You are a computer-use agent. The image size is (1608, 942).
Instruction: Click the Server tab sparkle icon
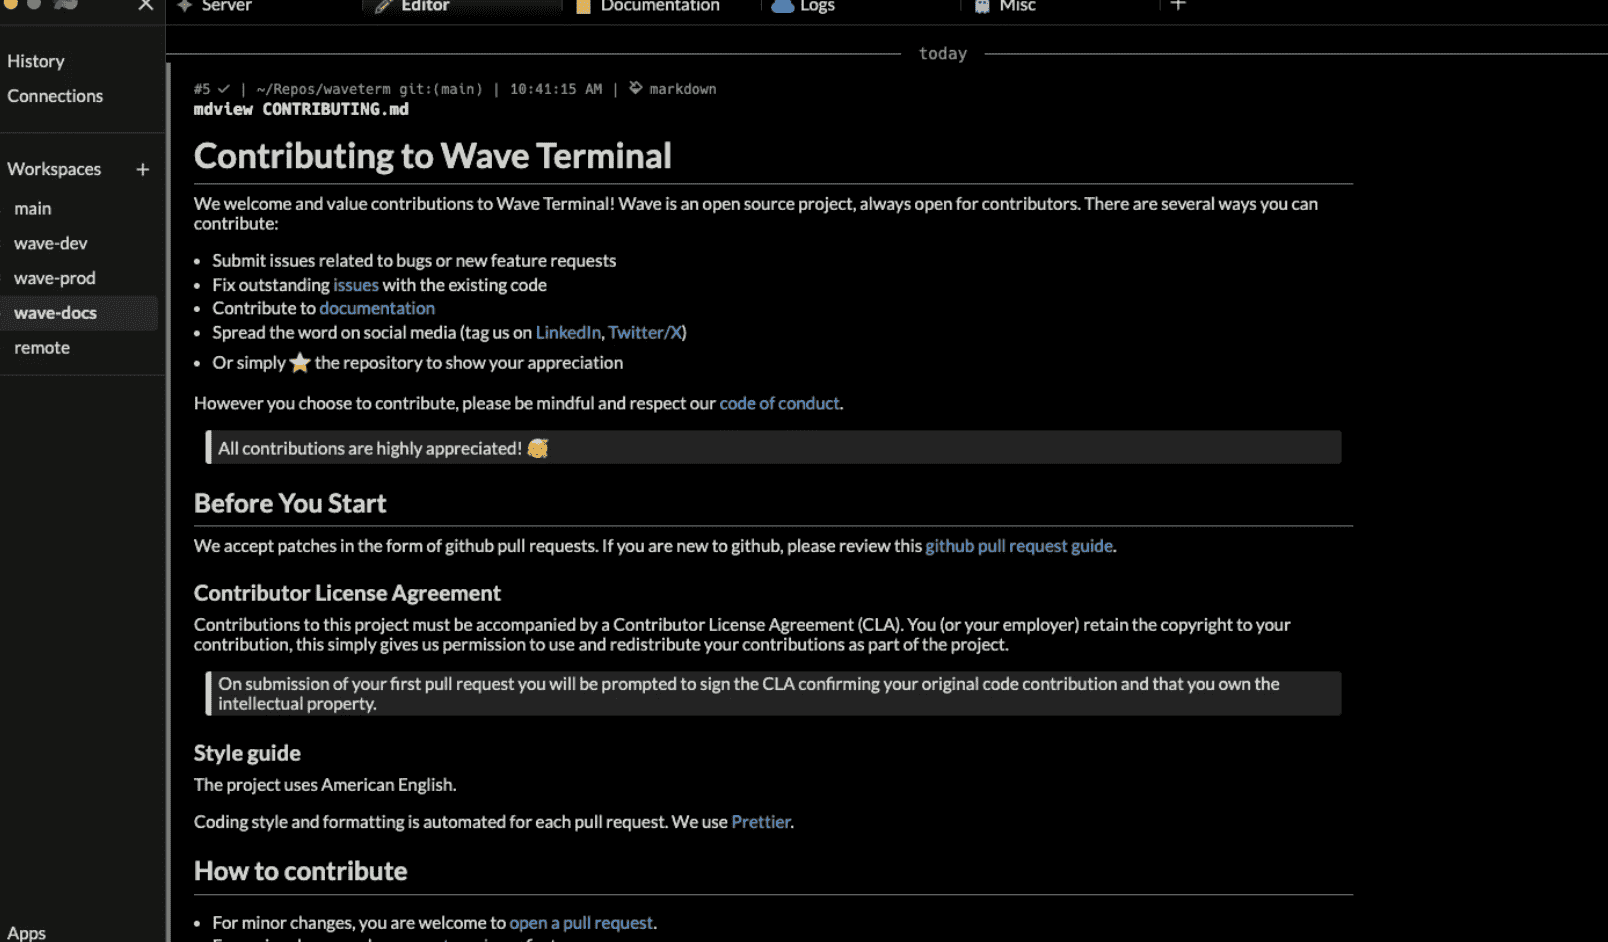pyautogui.click(x=185, y=6)
